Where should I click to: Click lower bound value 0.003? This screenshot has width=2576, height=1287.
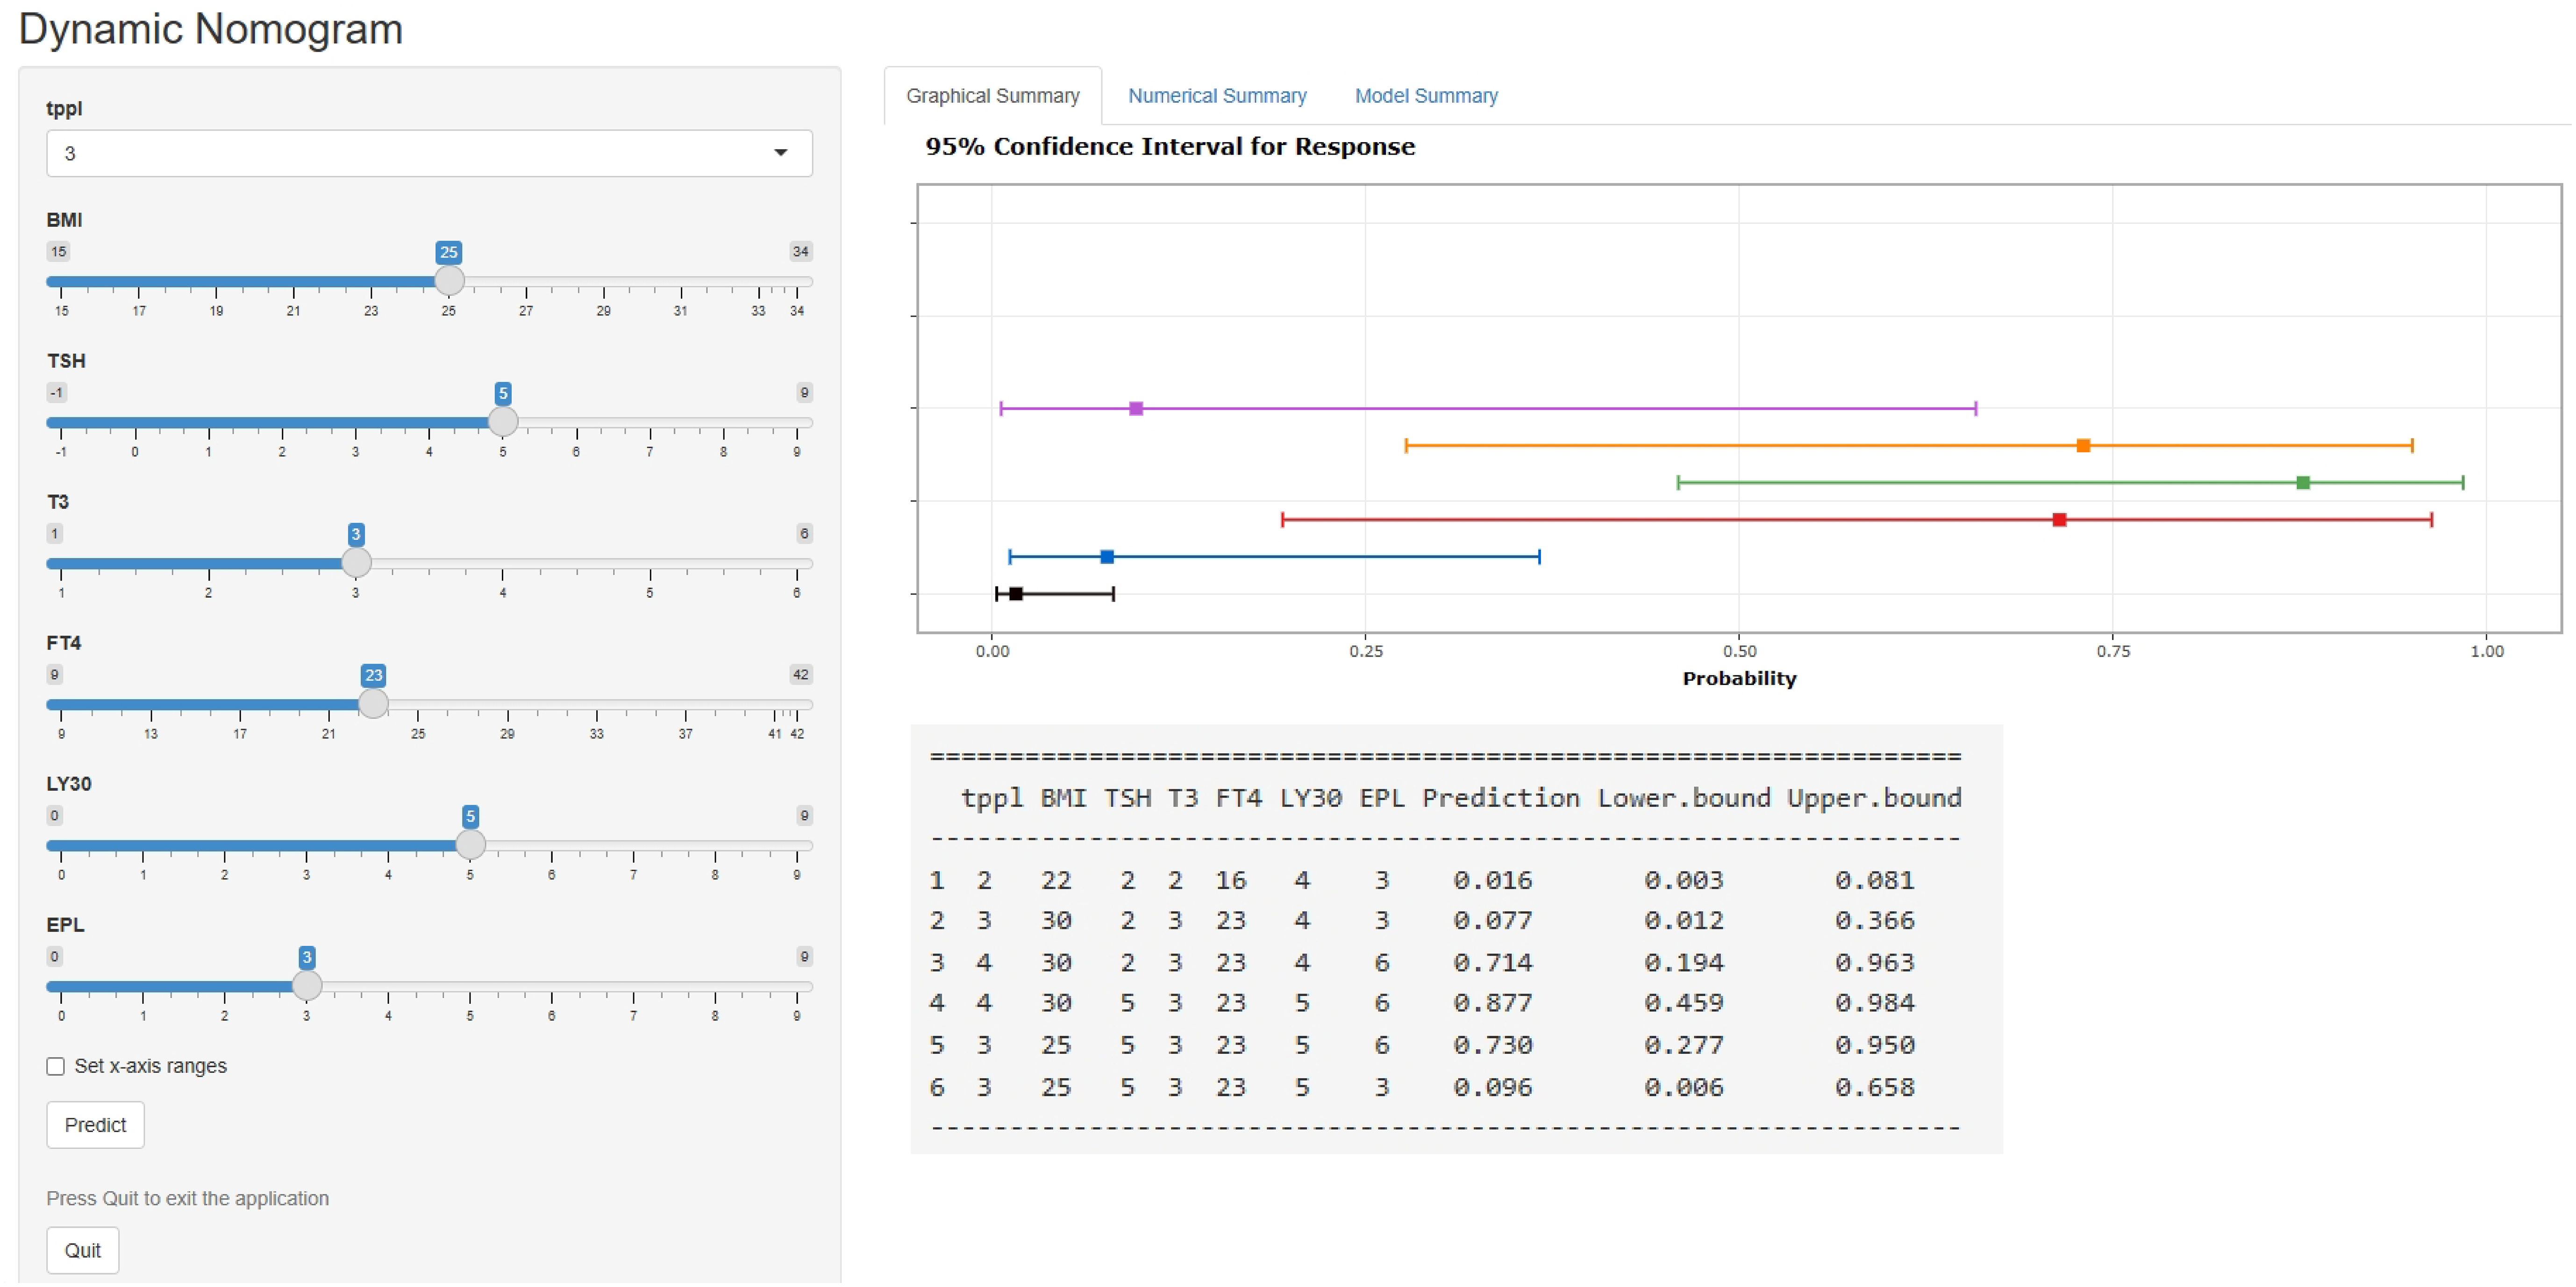point(1684,880)
